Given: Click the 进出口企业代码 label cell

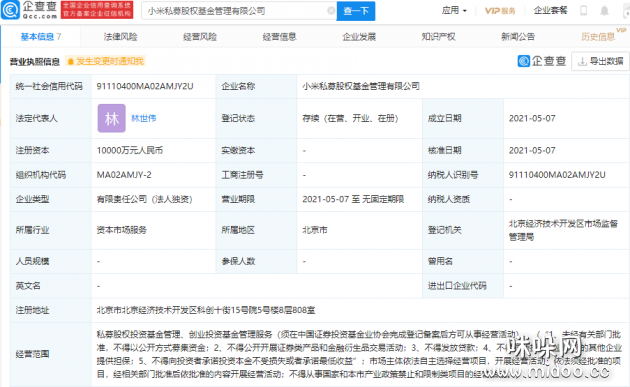Looking at the screenshot, I should (x=462, y=286).
